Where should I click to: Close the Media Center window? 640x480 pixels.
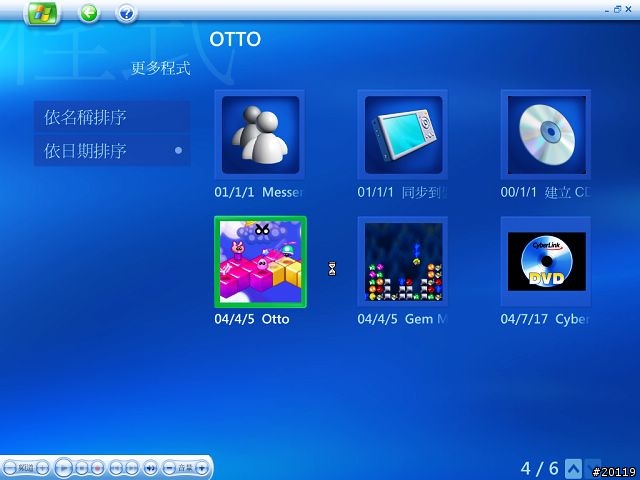629,9
